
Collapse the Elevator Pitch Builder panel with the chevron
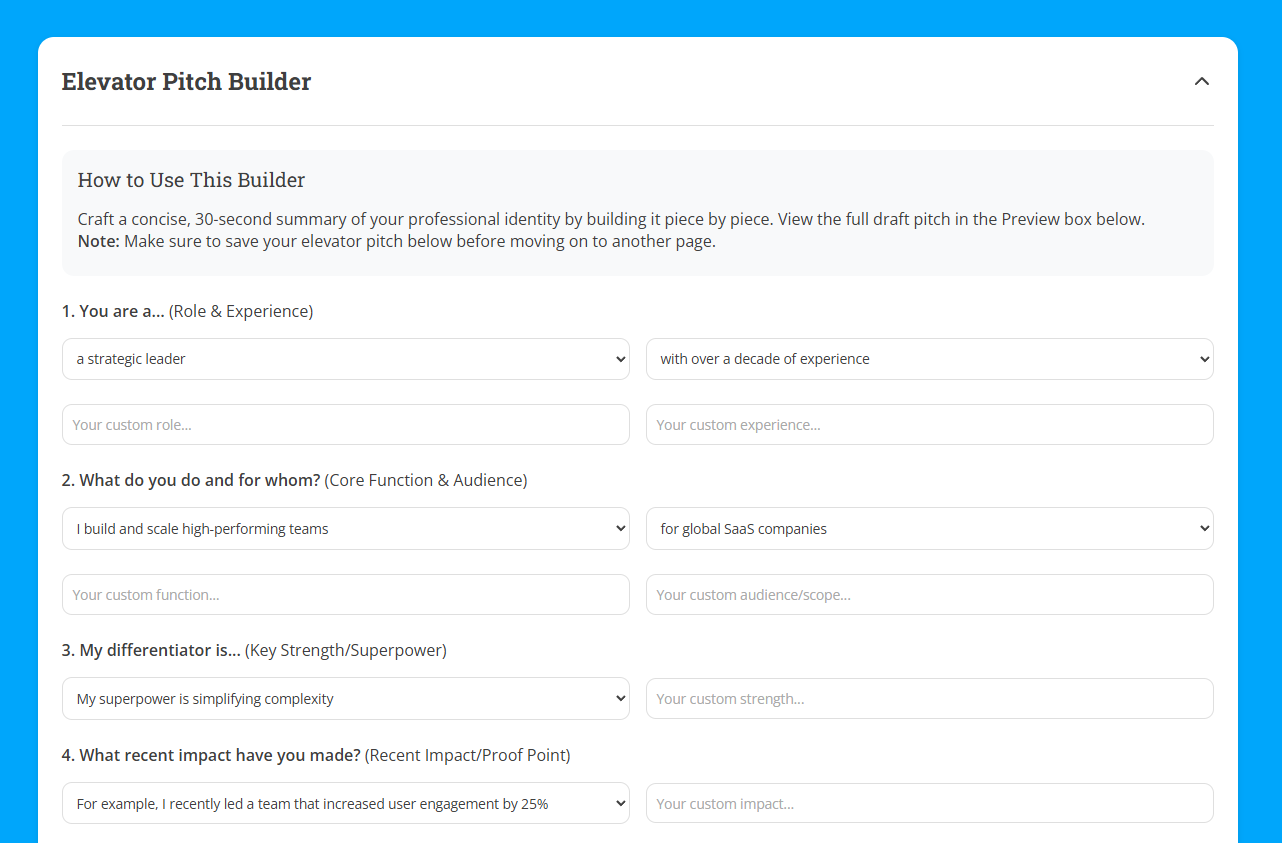[1201, 81]
